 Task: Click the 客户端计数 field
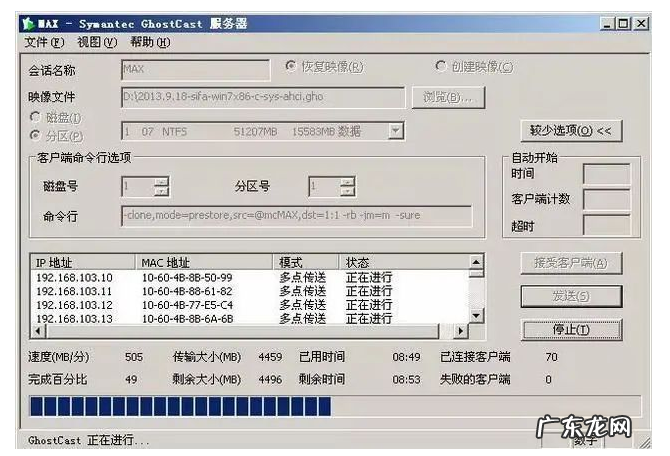click(x=607, y=200)
